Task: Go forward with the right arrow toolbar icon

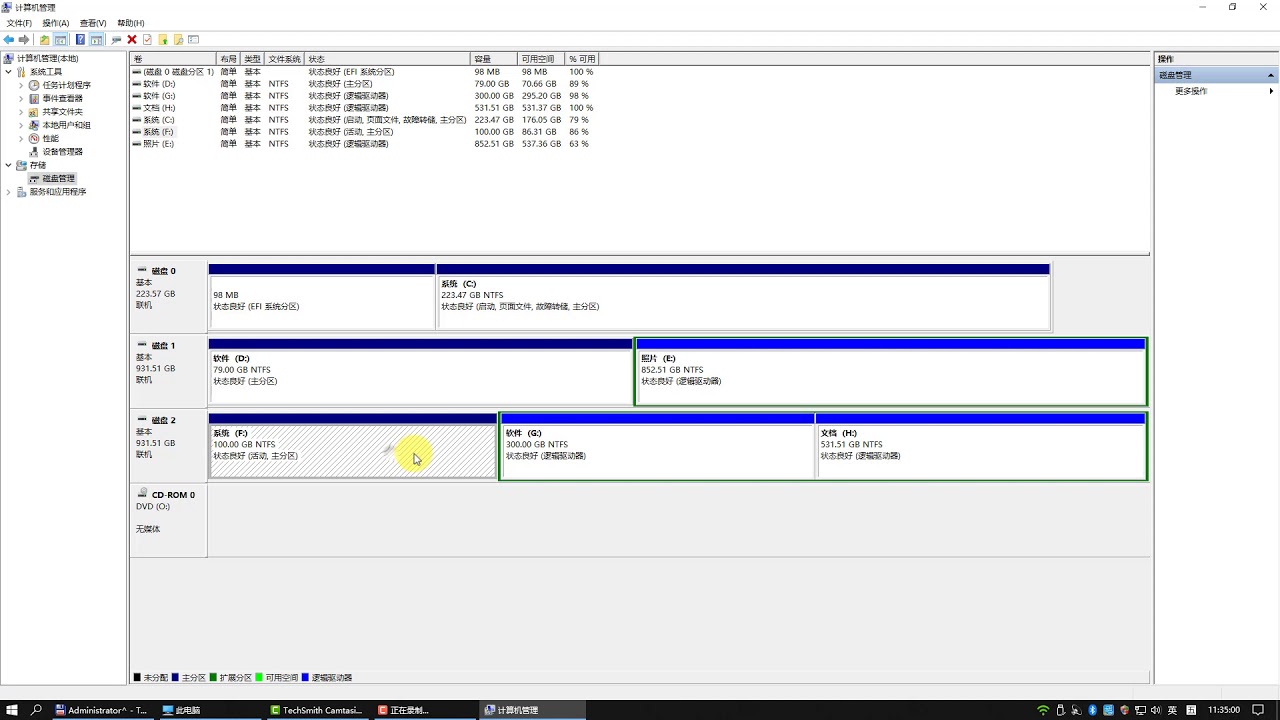Action: pyautogui.click(x=23, y=40)
